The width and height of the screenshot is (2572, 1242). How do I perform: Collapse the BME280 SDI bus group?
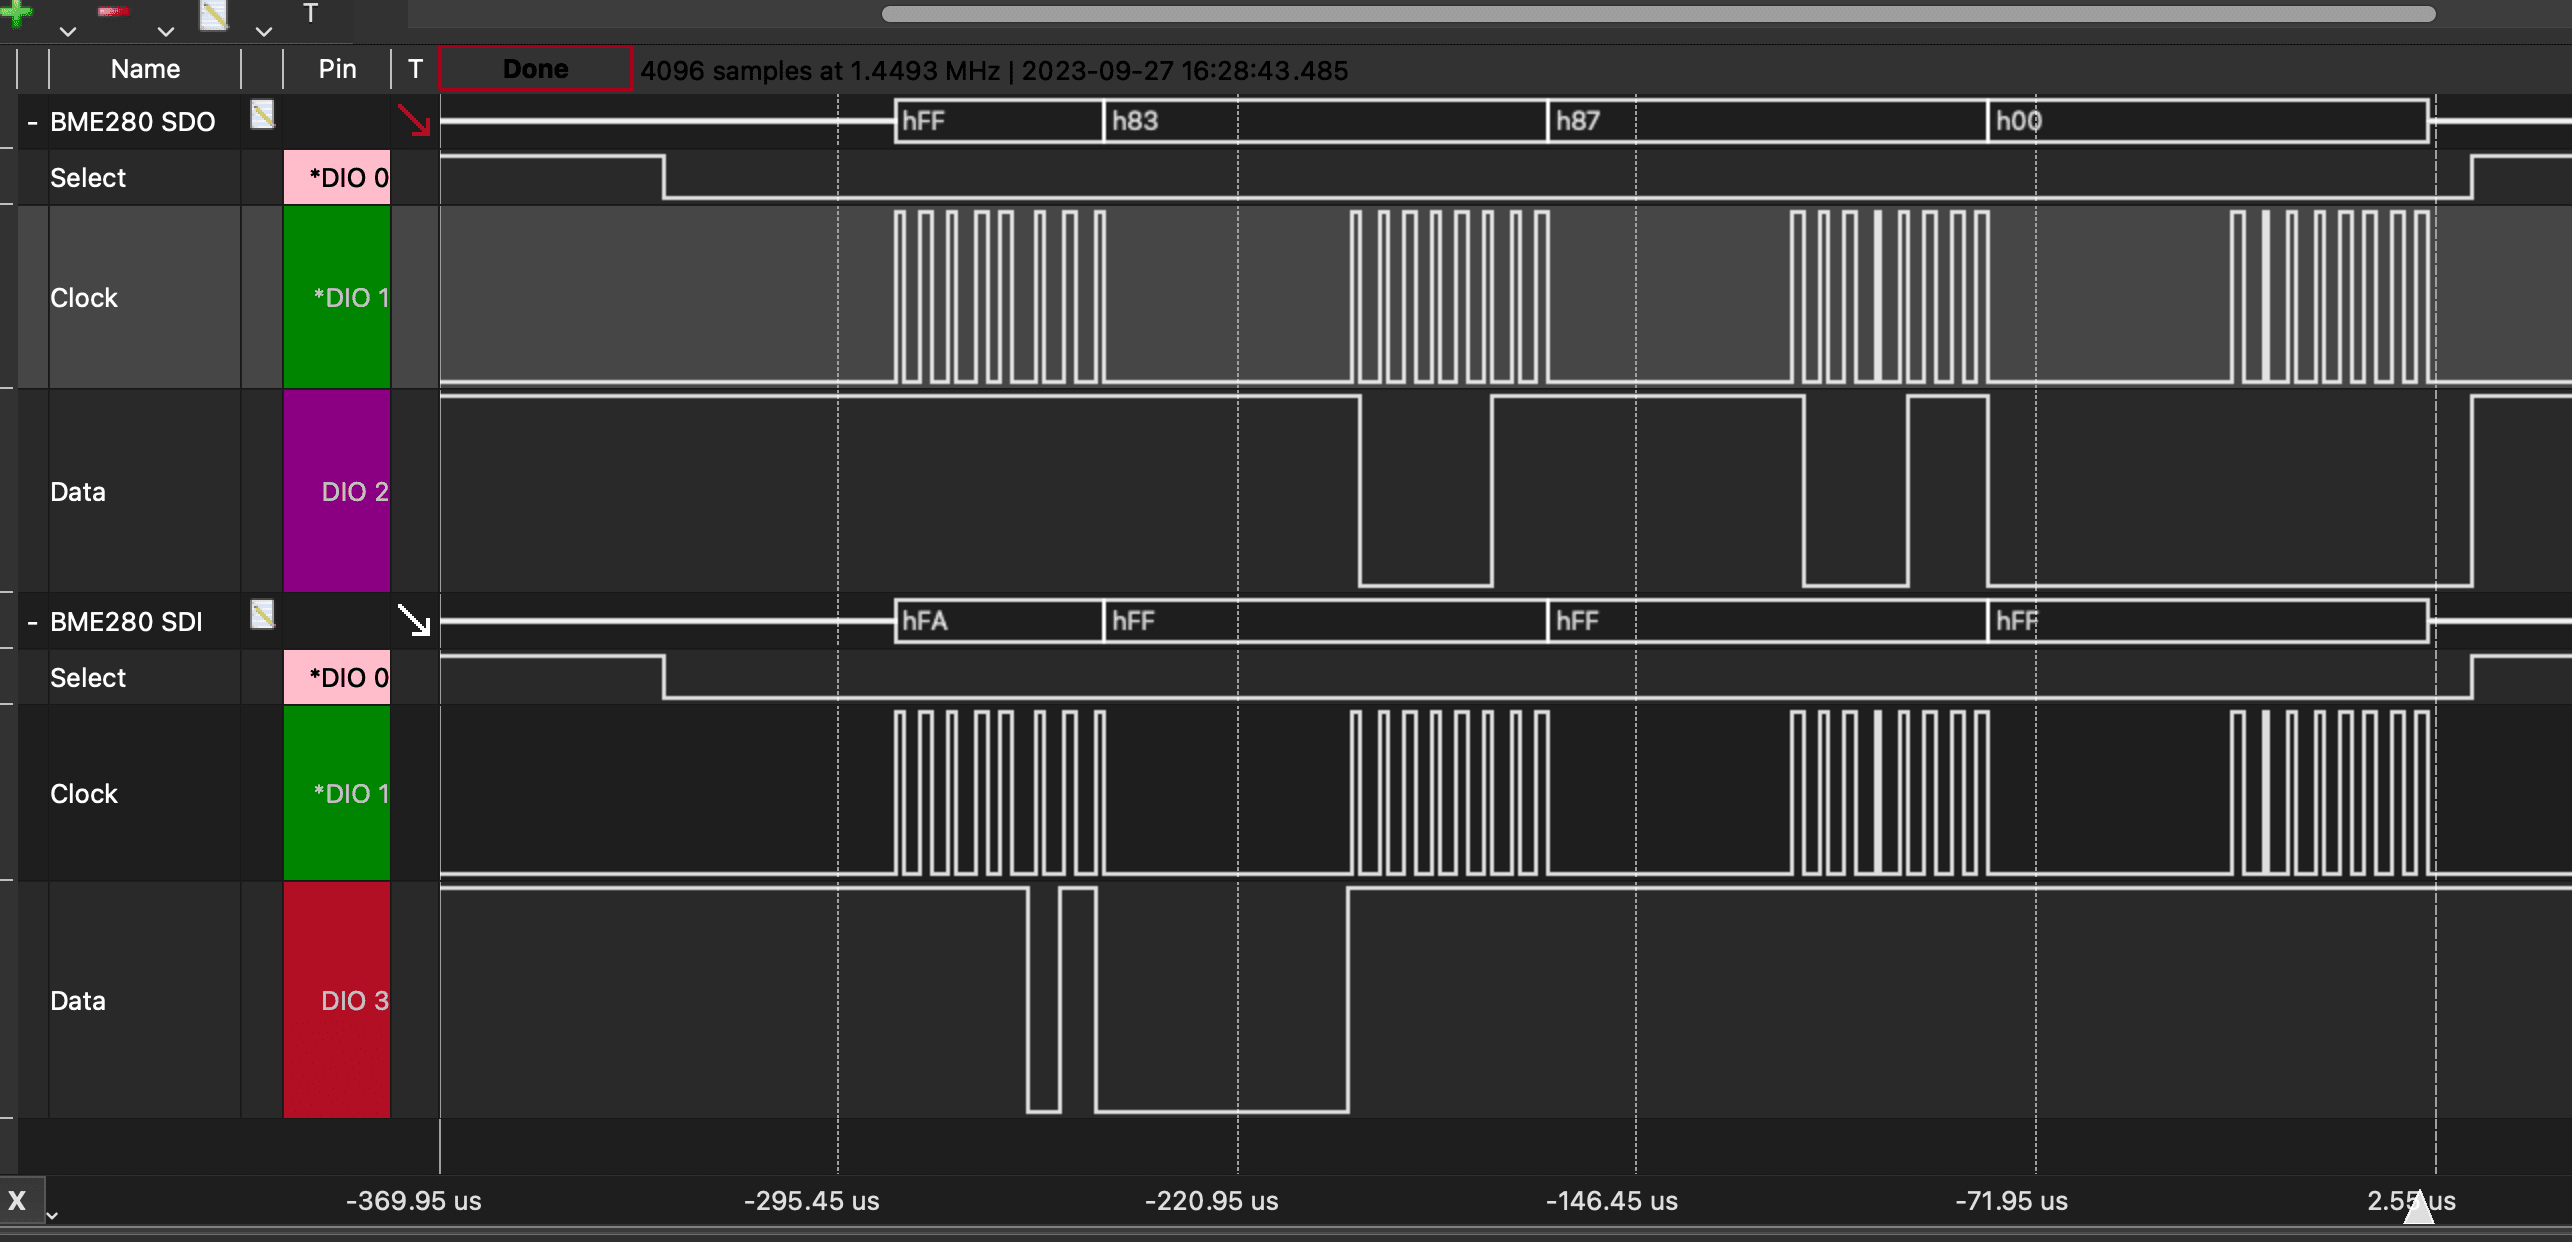32,622
